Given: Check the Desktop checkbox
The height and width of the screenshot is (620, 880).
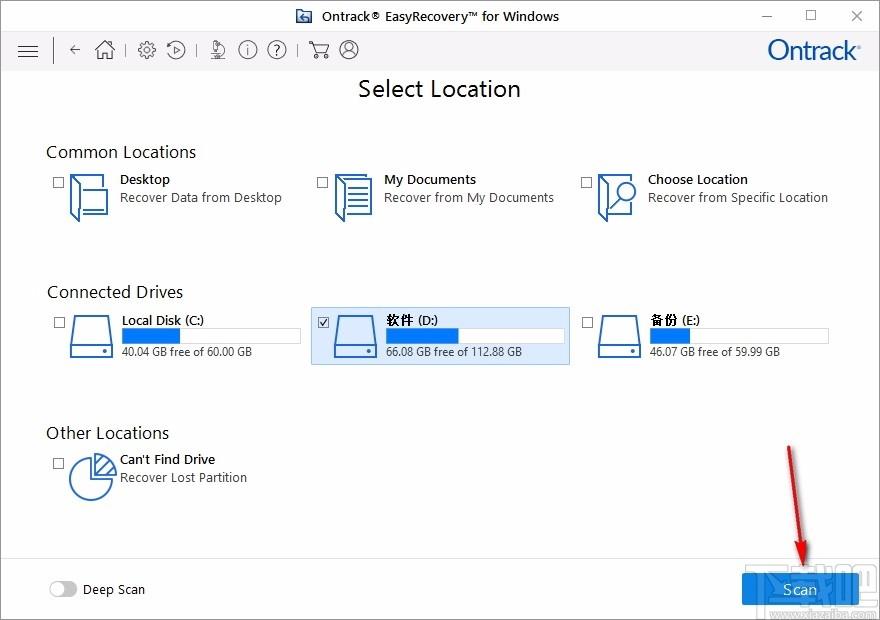Looking at the screenshot, I should pyautogui.click(x=58, y=182).
